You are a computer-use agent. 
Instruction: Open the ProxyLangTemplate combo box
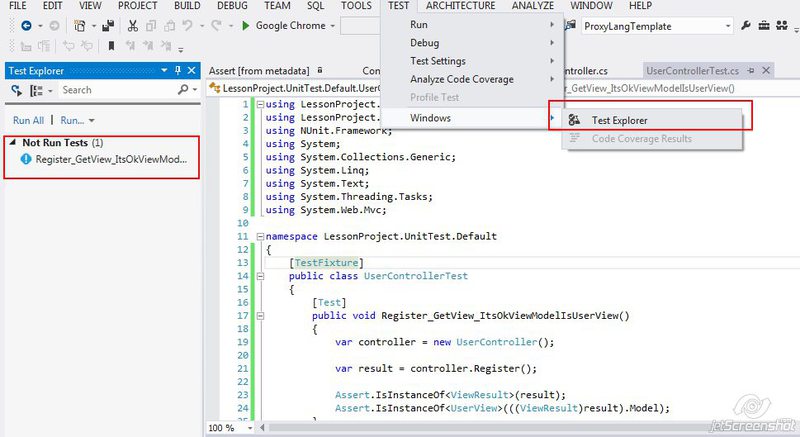click(x=657, y=26)
